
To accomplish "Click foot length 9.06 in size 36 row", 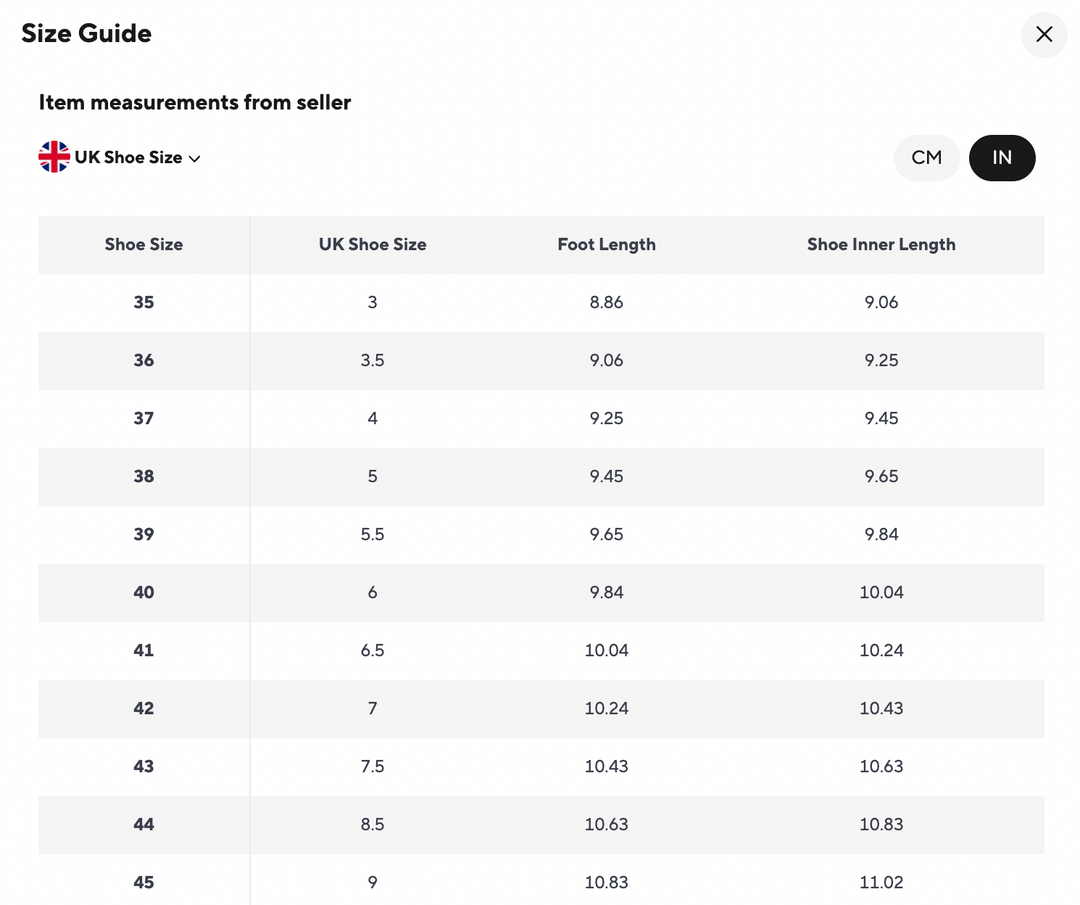I will pos(606,361).
